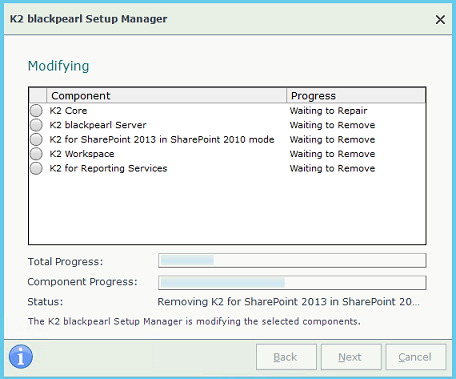
Task: Close the Setup Manager window
Action: click(x=440, y=20)
